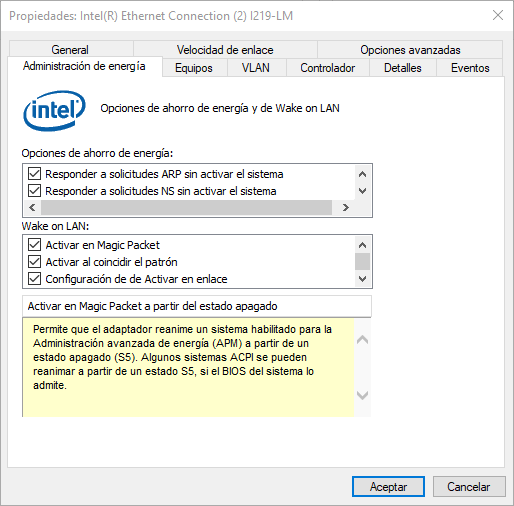The width and height of the screenshot is (514, 506).
Task: Switch to Velocidad de enlace tab
Action: click(x=225, y=50)
